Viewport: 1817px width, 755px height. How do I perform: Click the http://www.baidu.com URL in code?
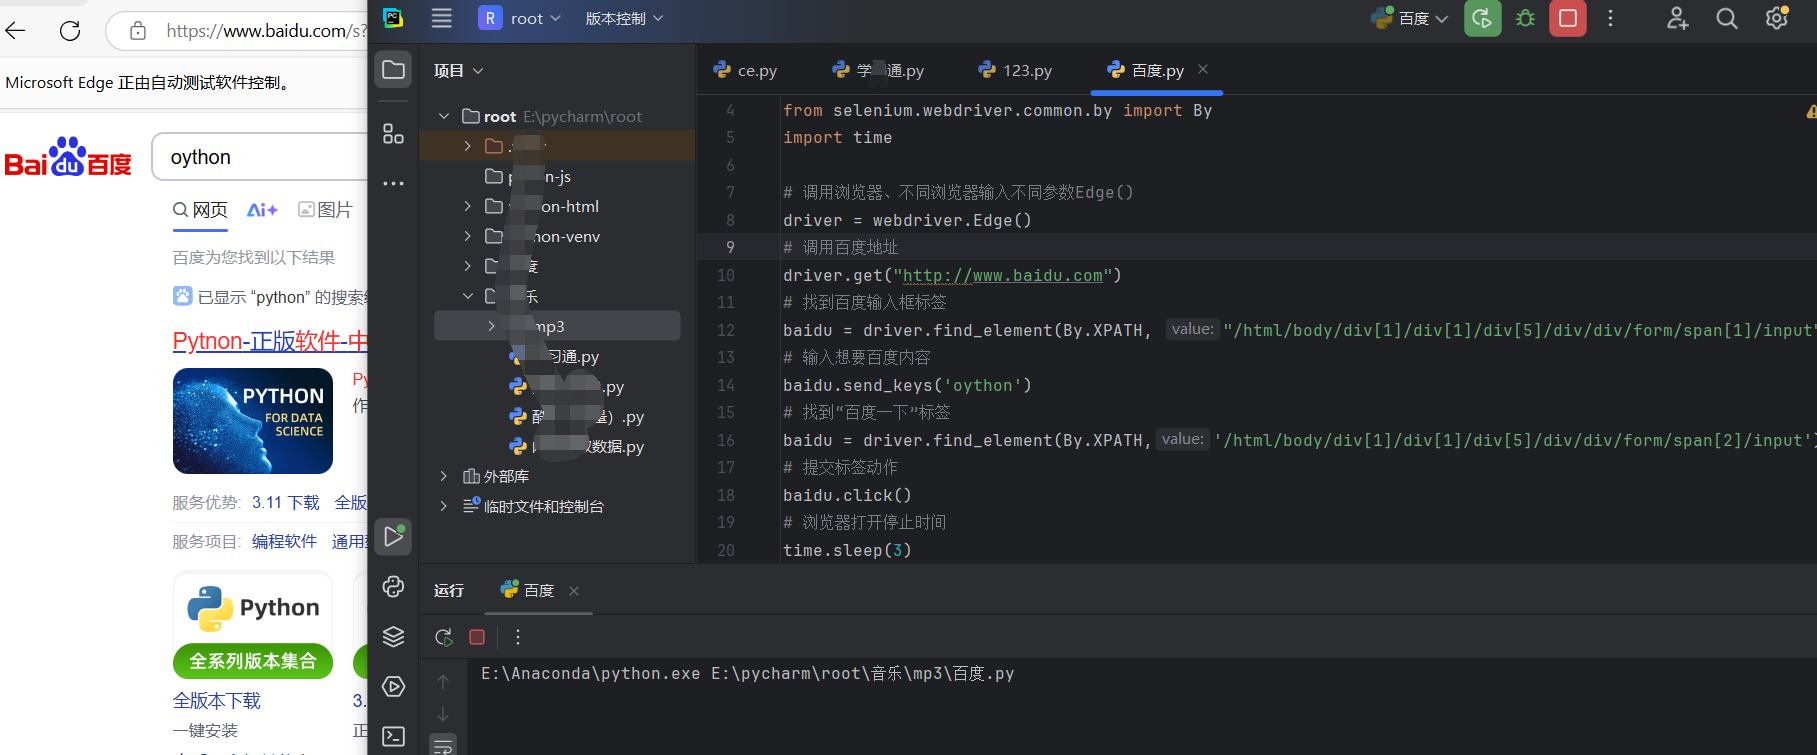[x=1002, y=275]
